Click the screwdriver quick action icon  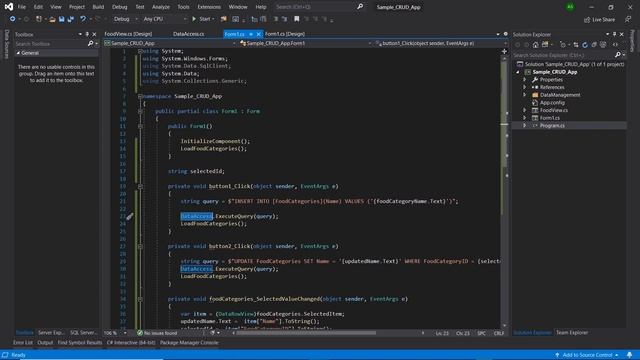click(x=130, y=217)
